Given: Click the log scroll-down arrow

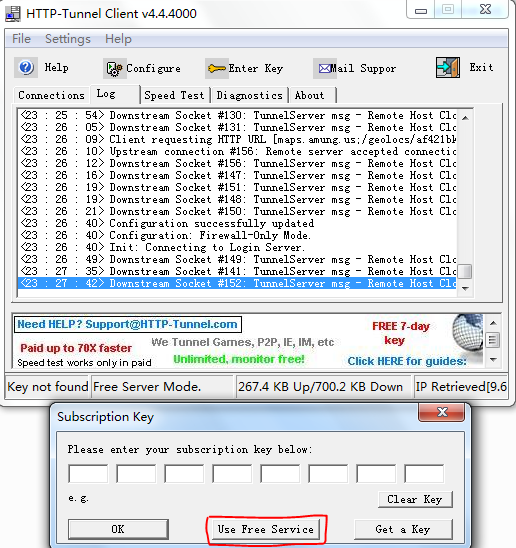Looking at the screenshot, I should [465, 289].
